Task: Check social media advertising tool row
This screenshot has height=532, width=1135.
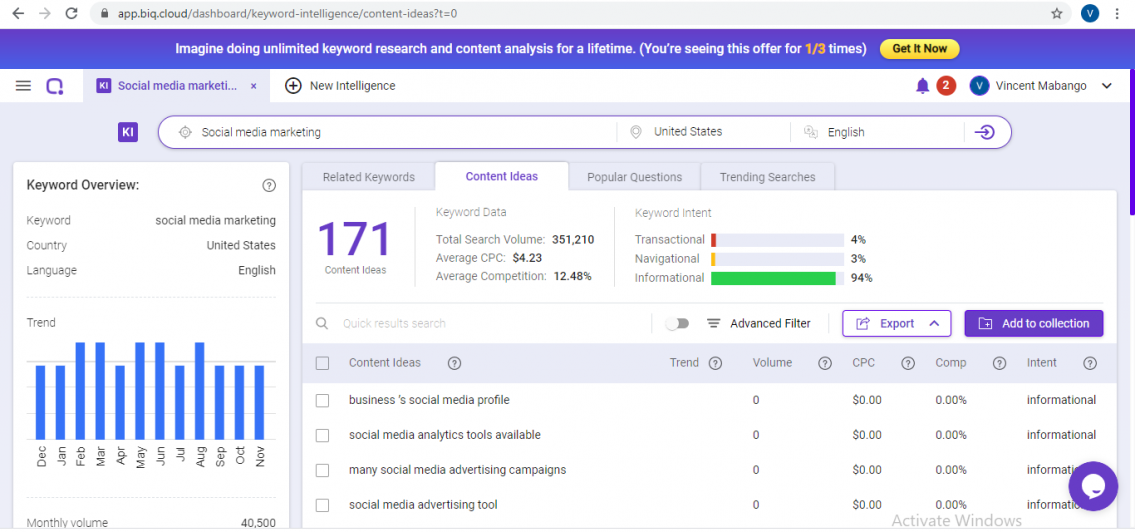Action: pos(323,505)
